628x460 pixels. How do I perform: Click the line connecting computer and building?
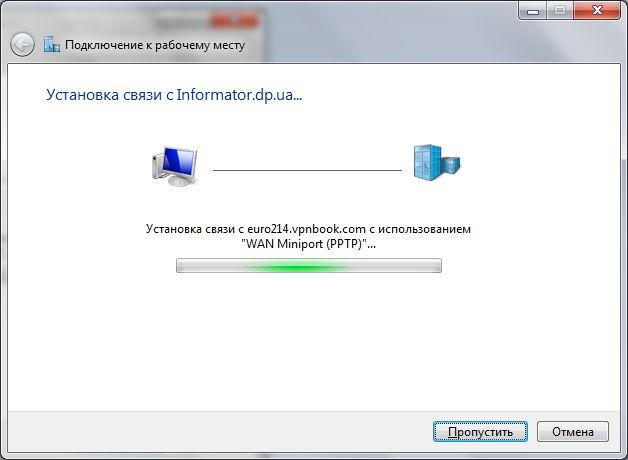tap(307, 170)
